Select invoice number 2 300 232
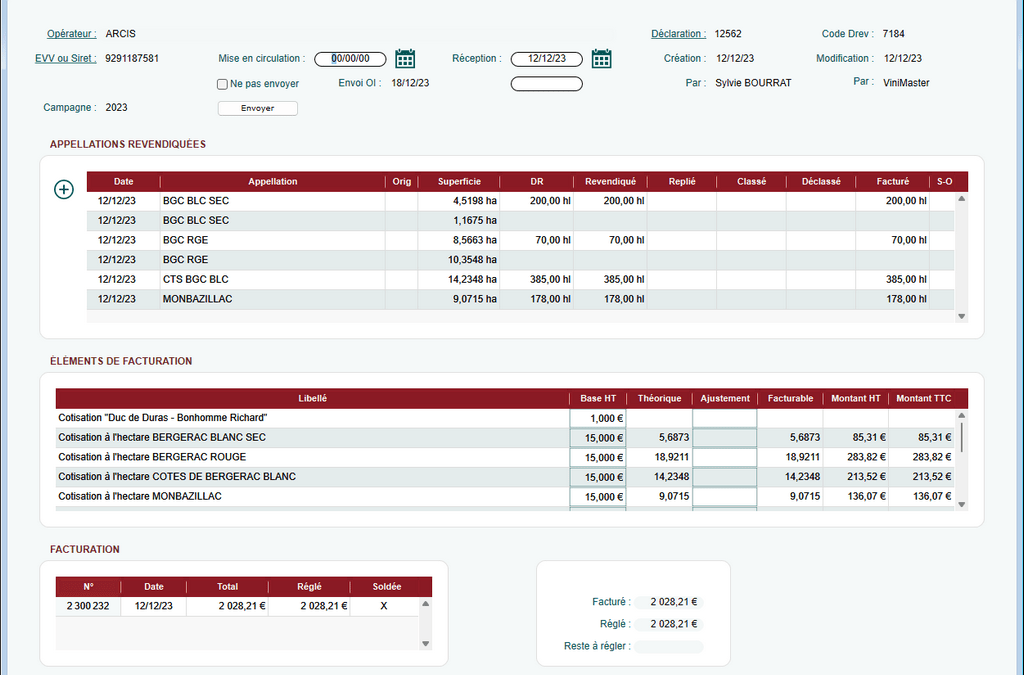This screenshot has width=1024, height=675. (88, 606)
